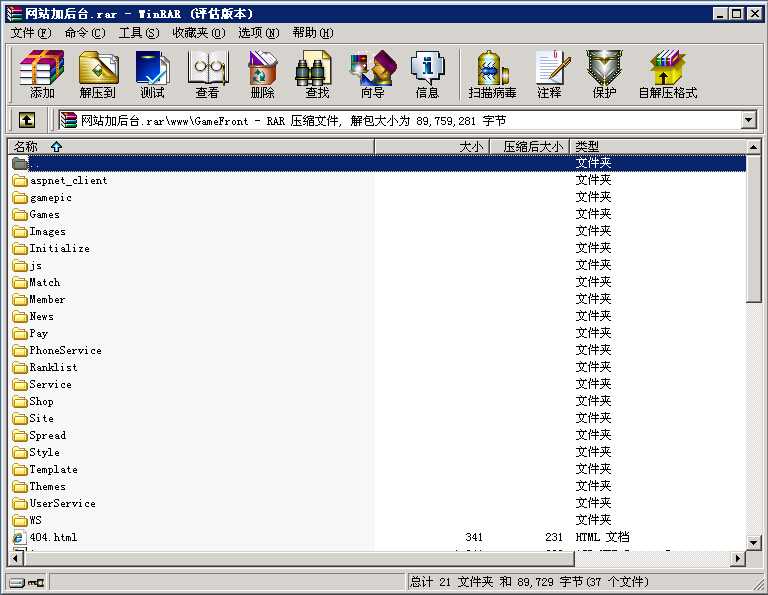Select the Initialize folder icon

(20, 249)
